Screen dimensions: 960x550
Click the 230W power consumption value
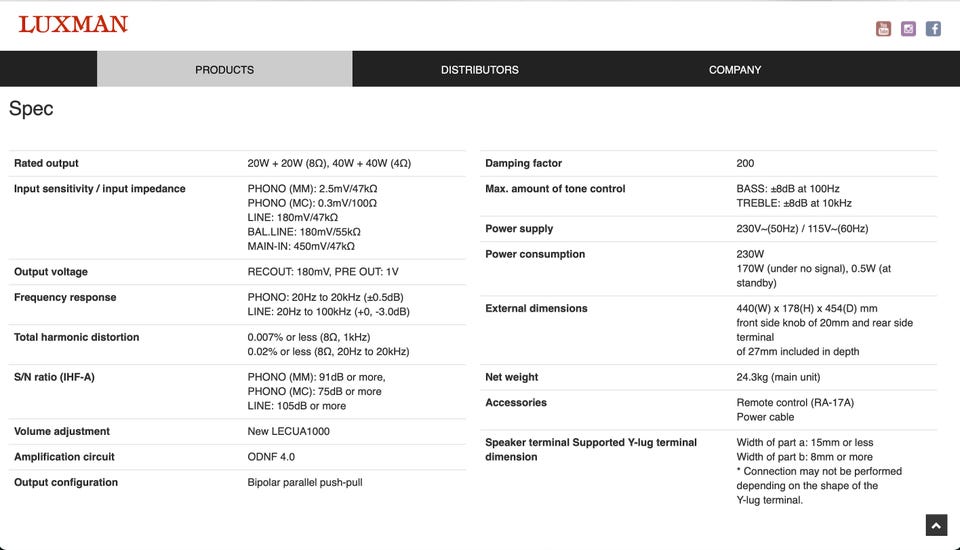[x=750, y=254]
